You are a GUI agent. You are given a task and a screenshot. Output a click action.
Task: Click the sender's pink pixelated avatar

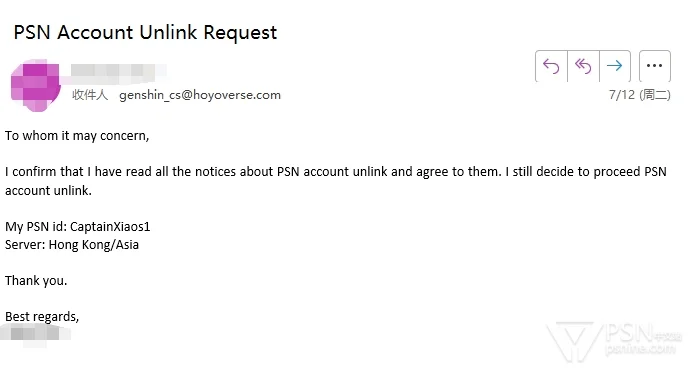[x=35, y=85]
